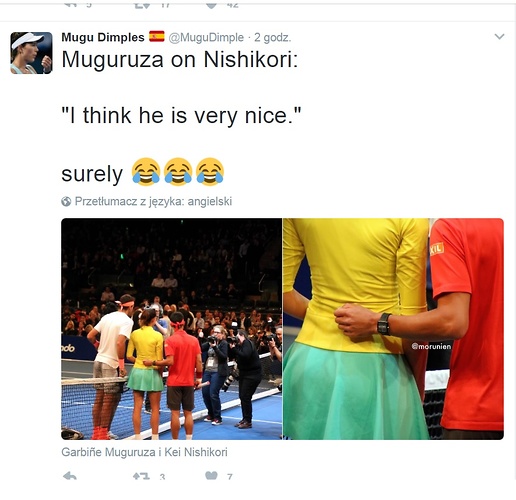The width and height of the screenshot is (516, 500).
Task: Open the left photo of the tennis court
Action: (x=171, y=329)
